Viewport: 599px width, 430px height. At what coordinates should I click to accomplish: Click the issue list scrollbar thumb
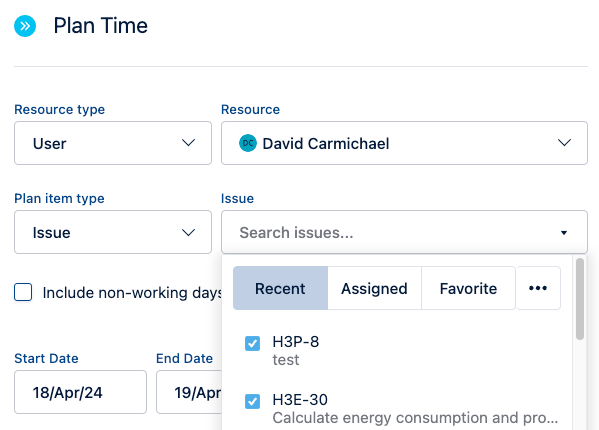[x=580, y=299]
